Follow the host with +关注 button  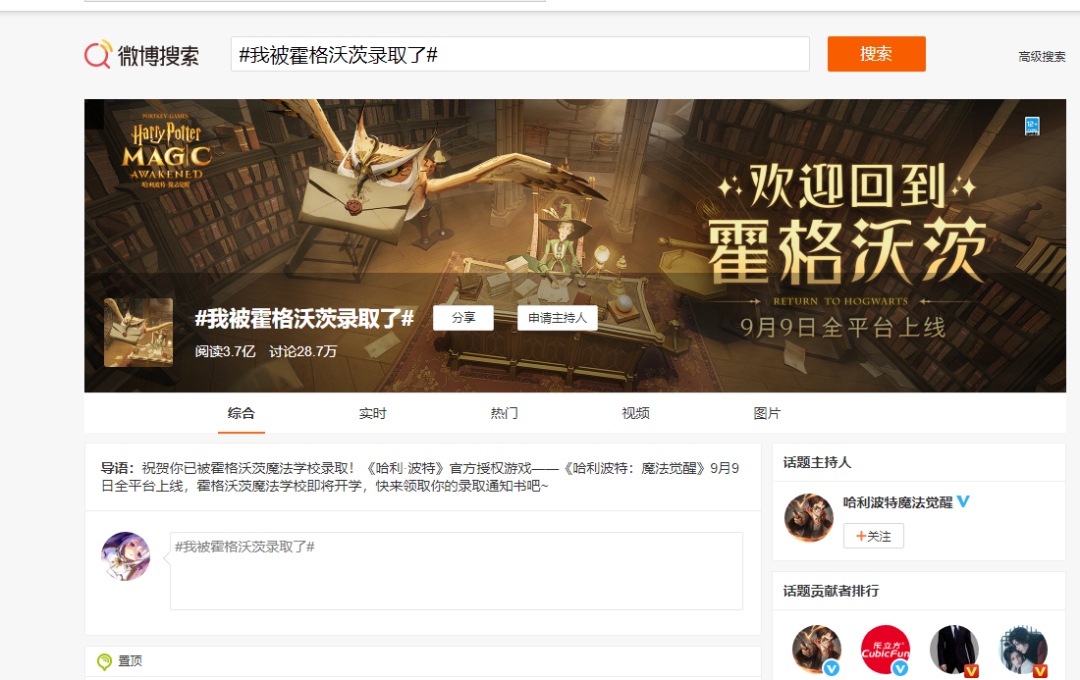point(873,536)
